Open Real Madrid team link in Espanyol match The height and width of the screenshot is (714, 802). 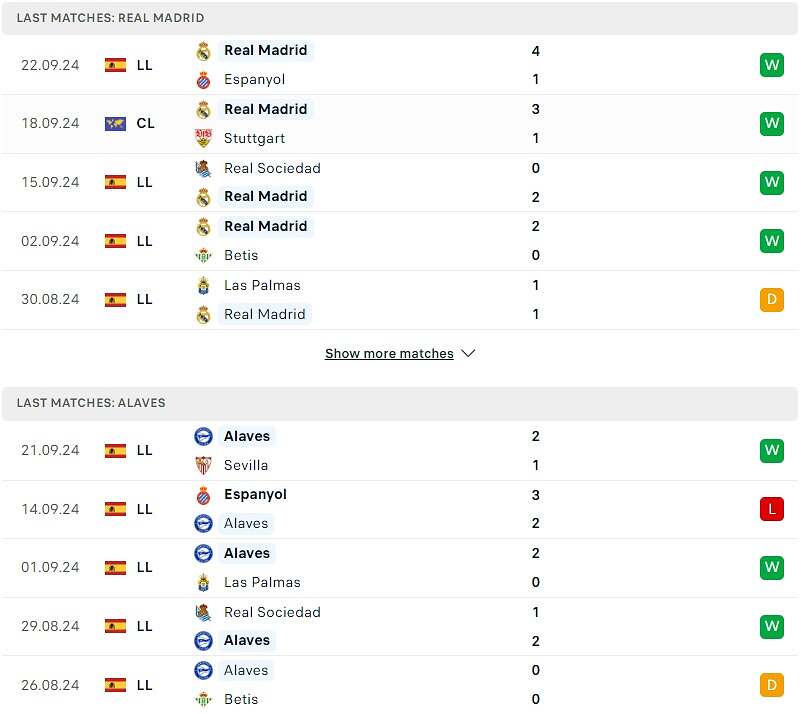coord(265,51)
